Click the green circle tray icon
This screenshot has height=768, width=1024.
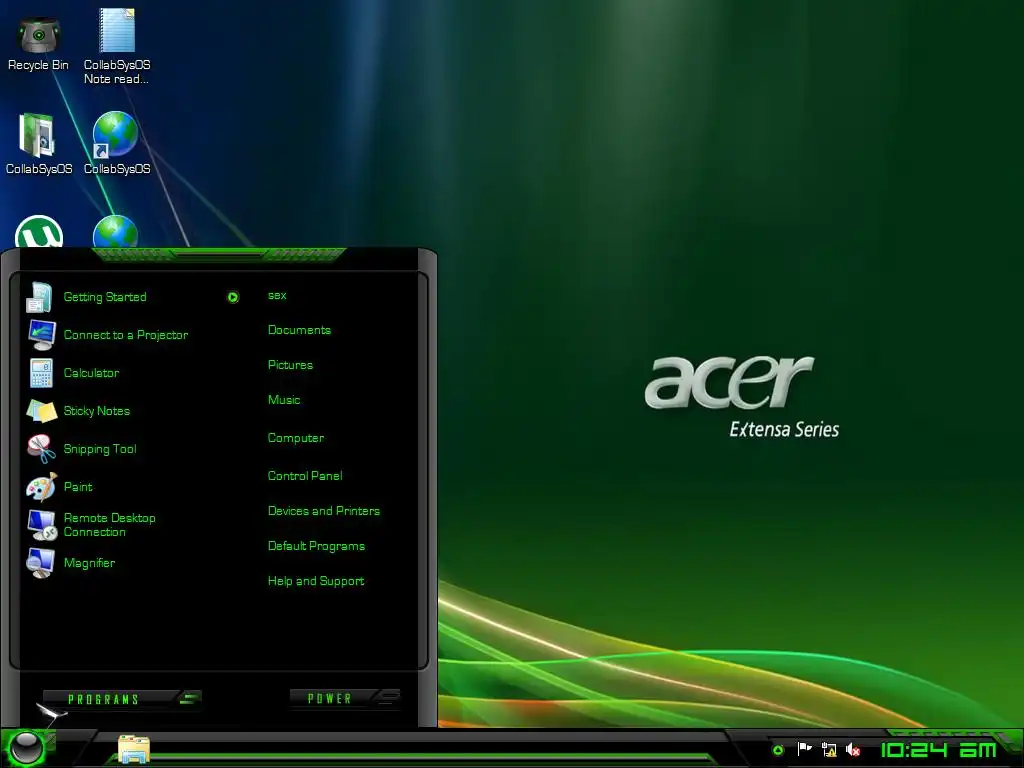(x=778, y=750)
